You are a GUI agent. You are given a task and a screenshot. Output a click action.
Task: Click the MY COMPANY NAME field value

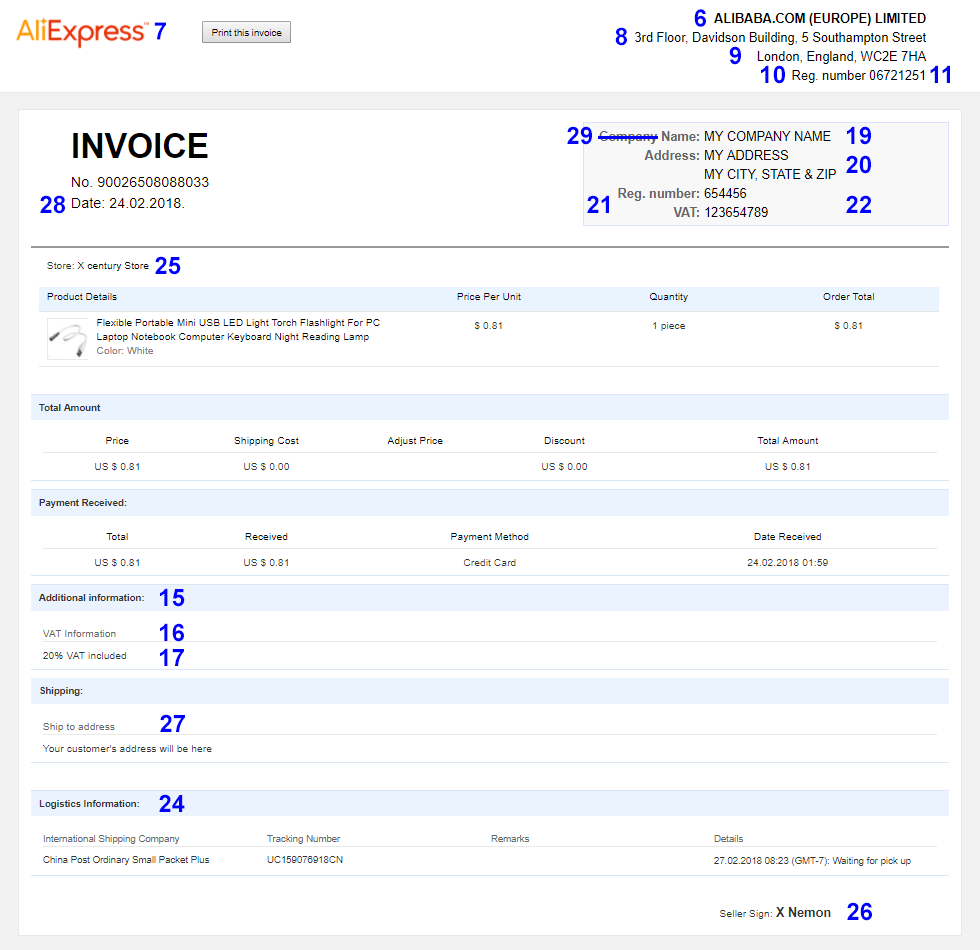(767, 136)
